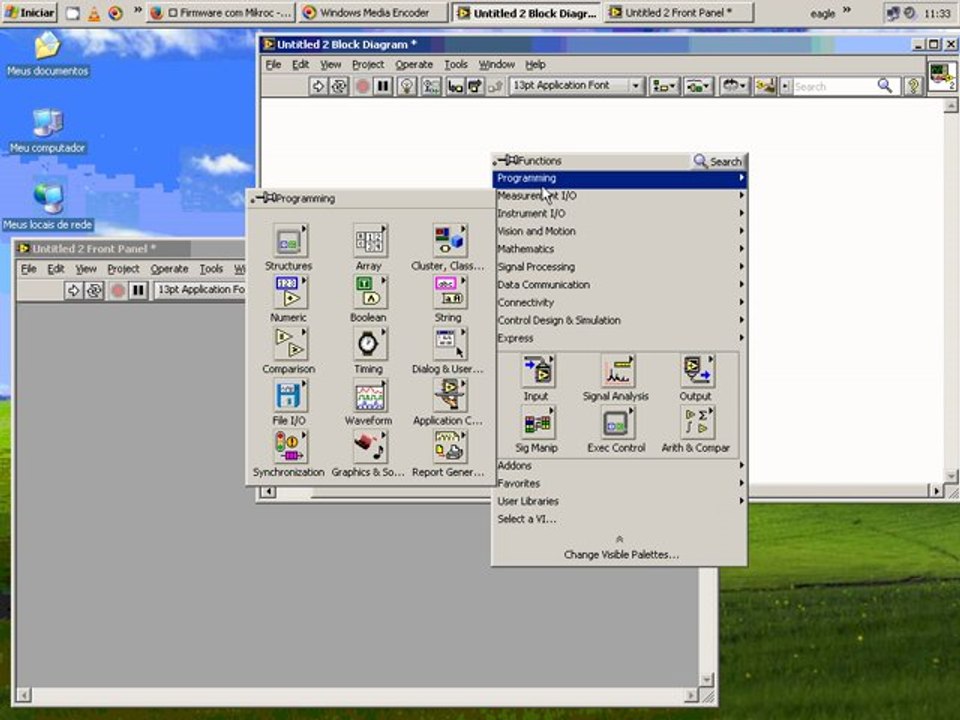Open the Graphics & Sound palette

[x=370, y=446]
